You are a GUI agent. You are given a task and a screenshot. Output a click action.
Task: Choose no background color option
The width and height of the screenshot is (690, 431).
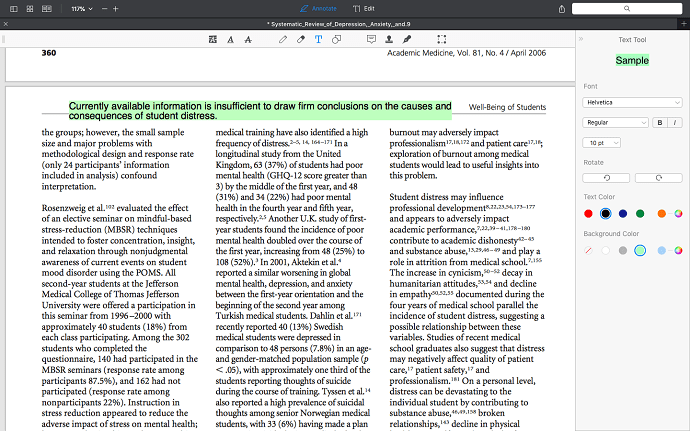coord(588,250)
